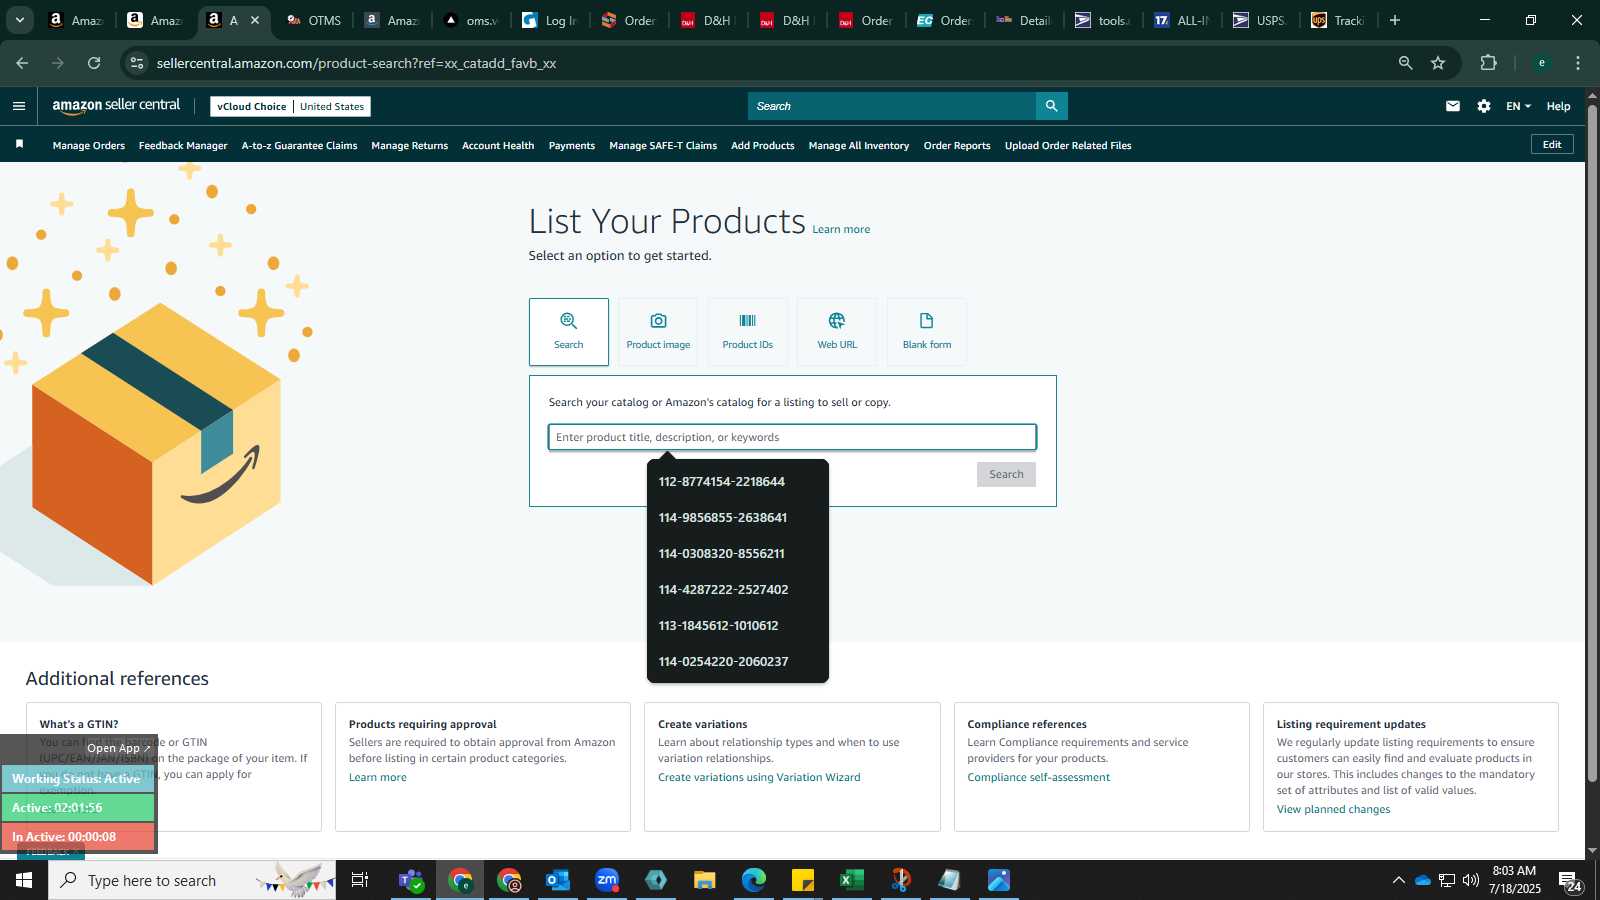Open Manage Orders menu item
The height and width of the screenshot is (900, 1600).
click(89, 145)
